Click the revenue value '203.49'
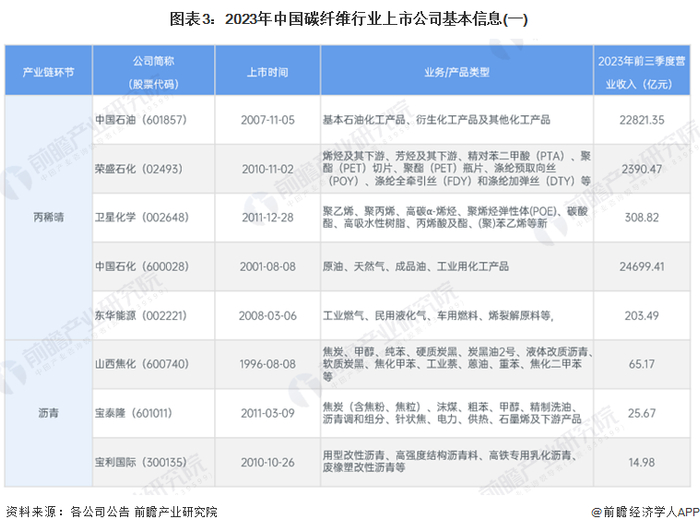The image size is (700, 531). [x=642, y=316]
